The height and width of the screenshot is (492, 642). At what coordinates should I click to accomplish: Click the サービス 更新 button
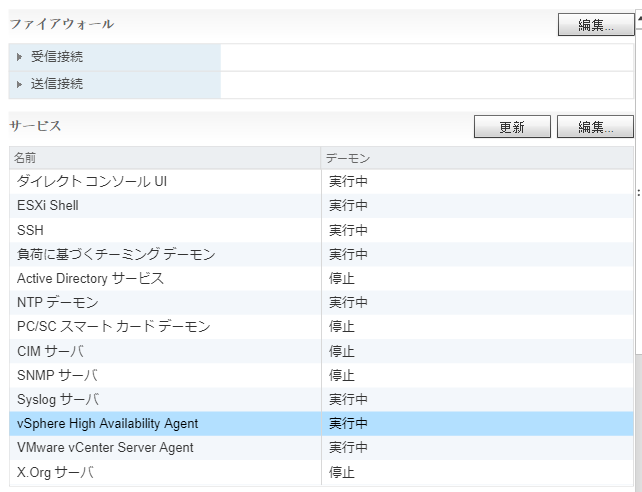512,126
